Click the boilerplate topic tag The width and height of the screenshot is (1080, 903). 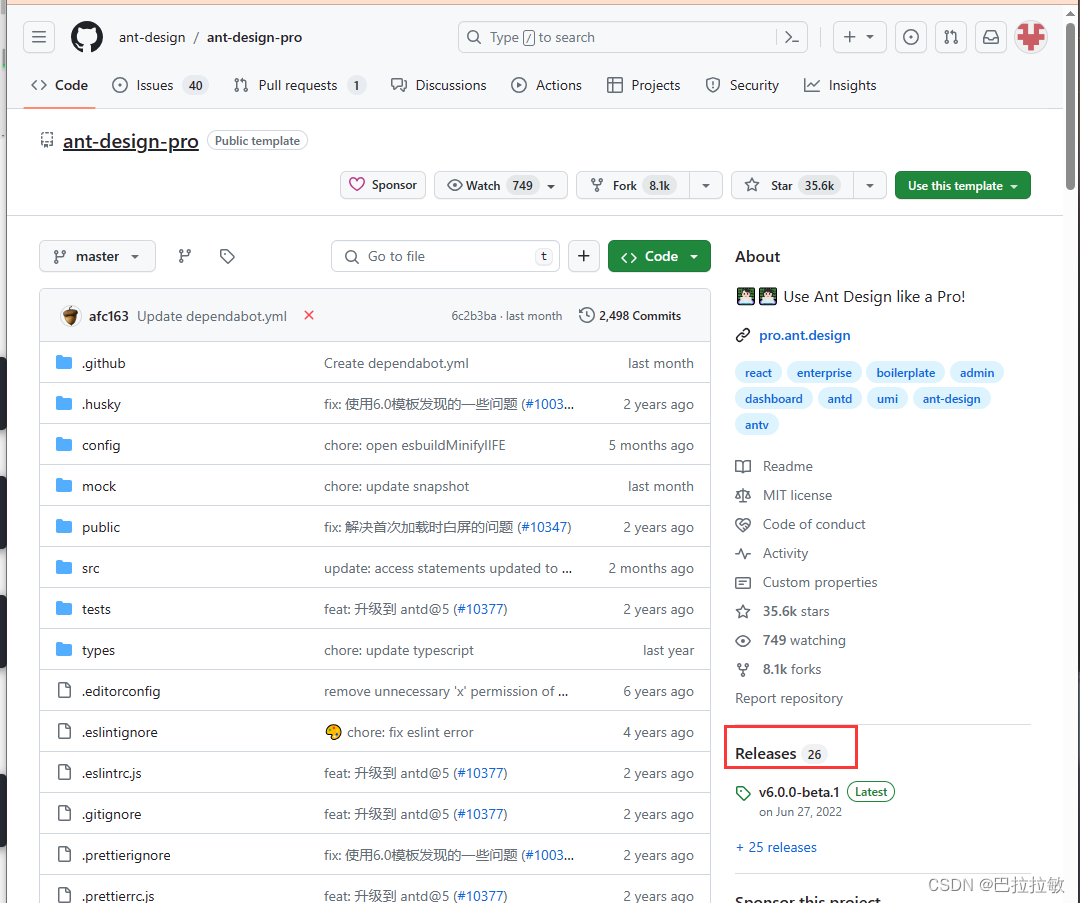pos(905,373)
